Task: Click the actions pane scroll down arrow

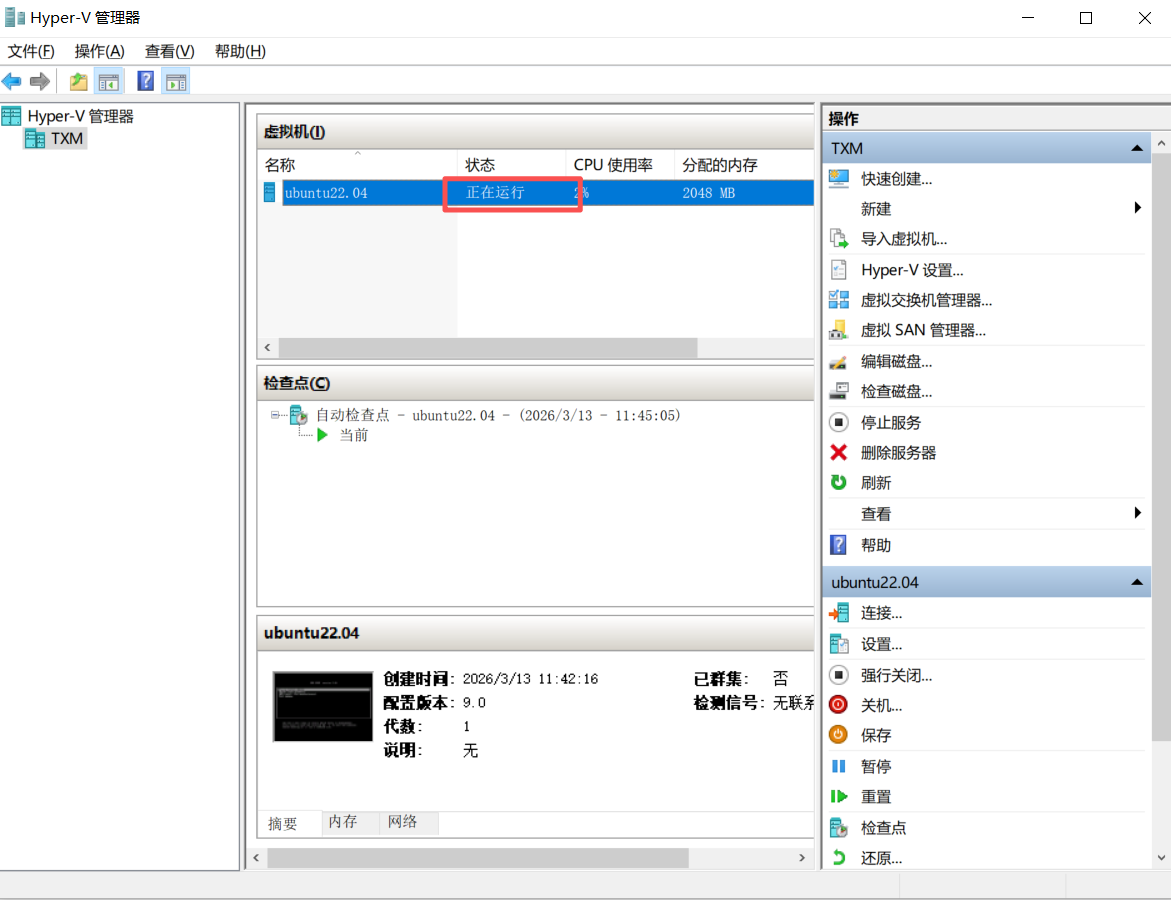Action: 1161,858
